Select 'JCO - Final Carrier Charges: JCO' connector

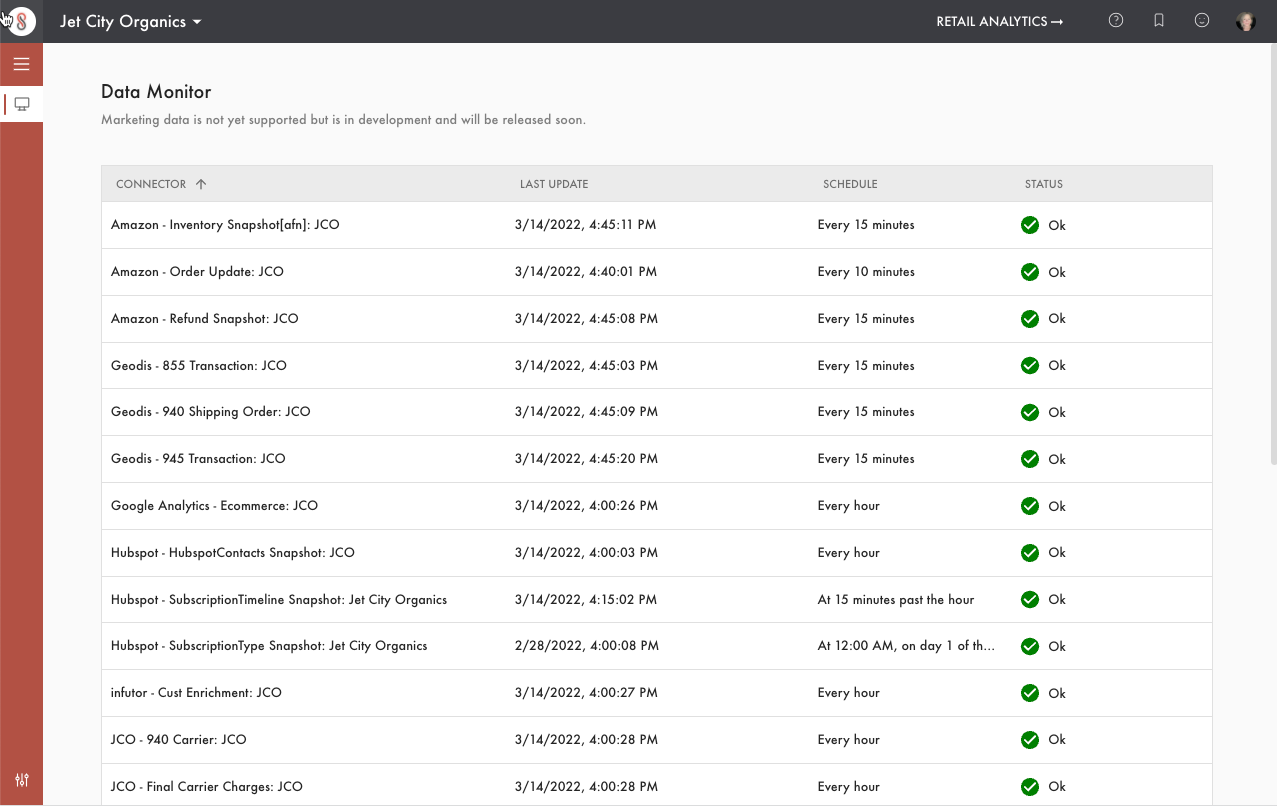point(207,787)
